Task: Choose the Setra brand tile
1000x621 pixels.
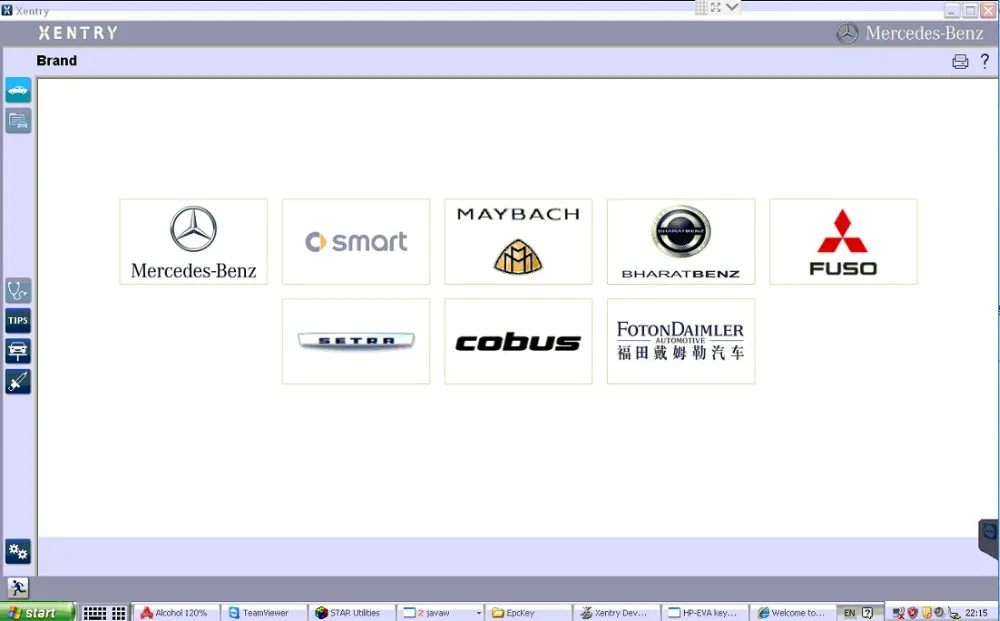Action: [x=356, y=341]
